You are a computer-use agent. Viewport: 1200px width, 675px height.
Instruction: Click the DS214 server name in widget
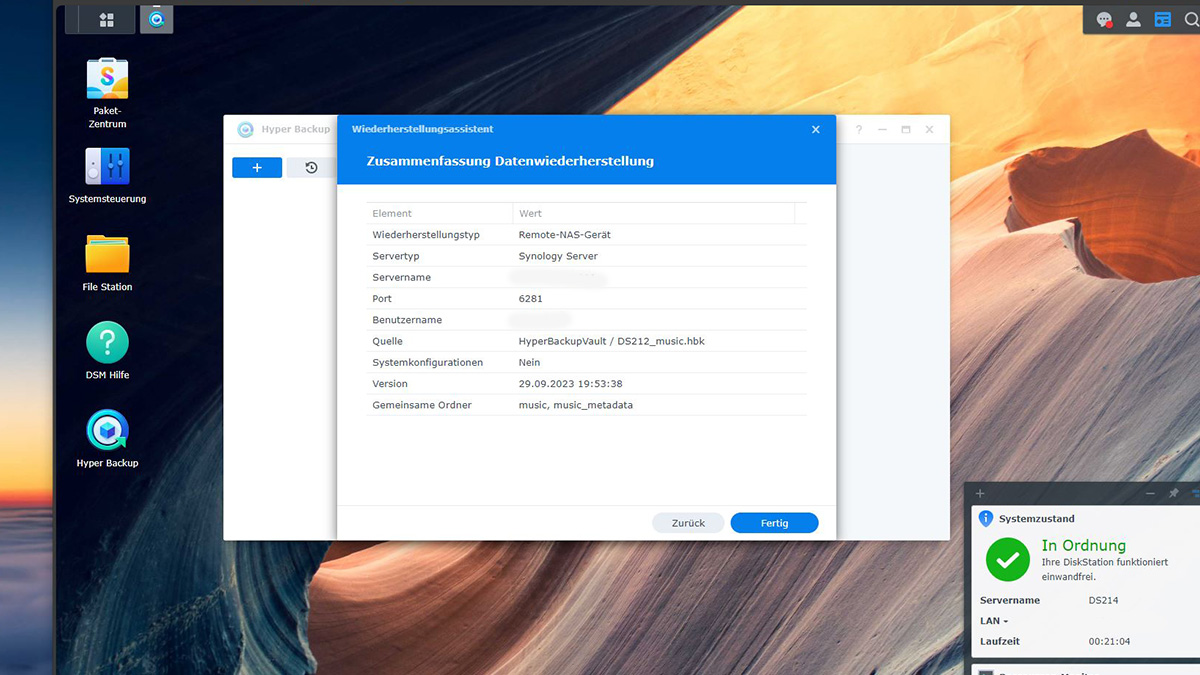[x=1103, y=600]
